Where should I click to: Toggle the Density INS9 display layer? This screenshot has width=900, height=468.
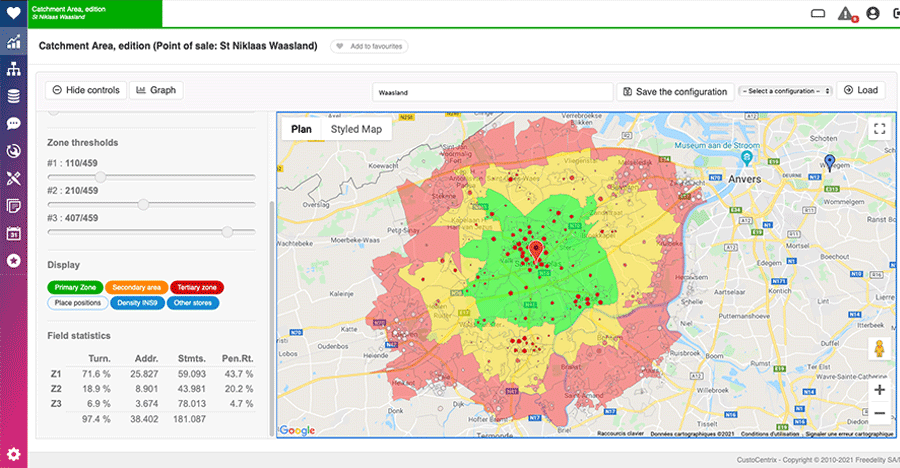pos(135,302)
